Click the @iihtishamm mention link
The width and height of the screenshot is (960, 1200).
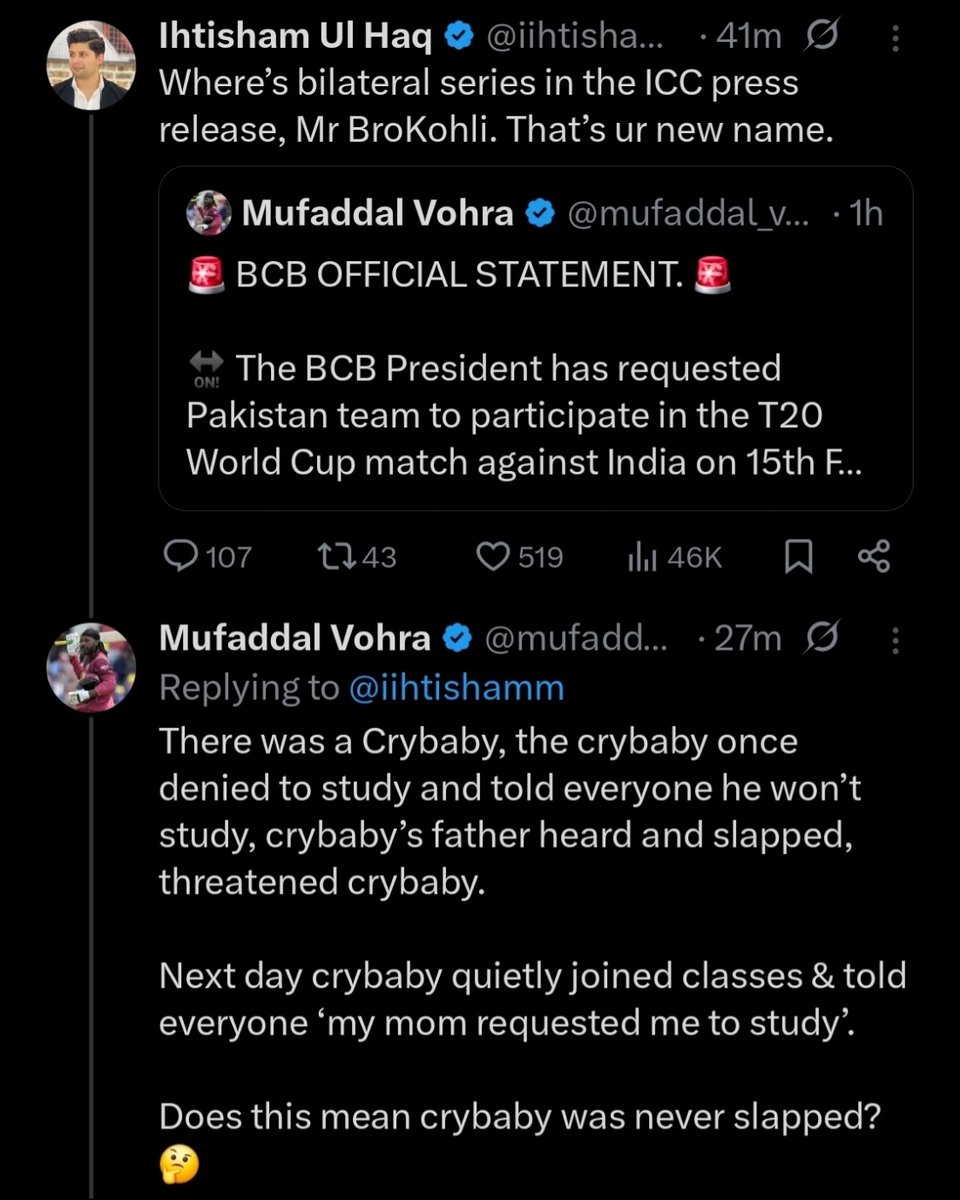coord(457,687)
